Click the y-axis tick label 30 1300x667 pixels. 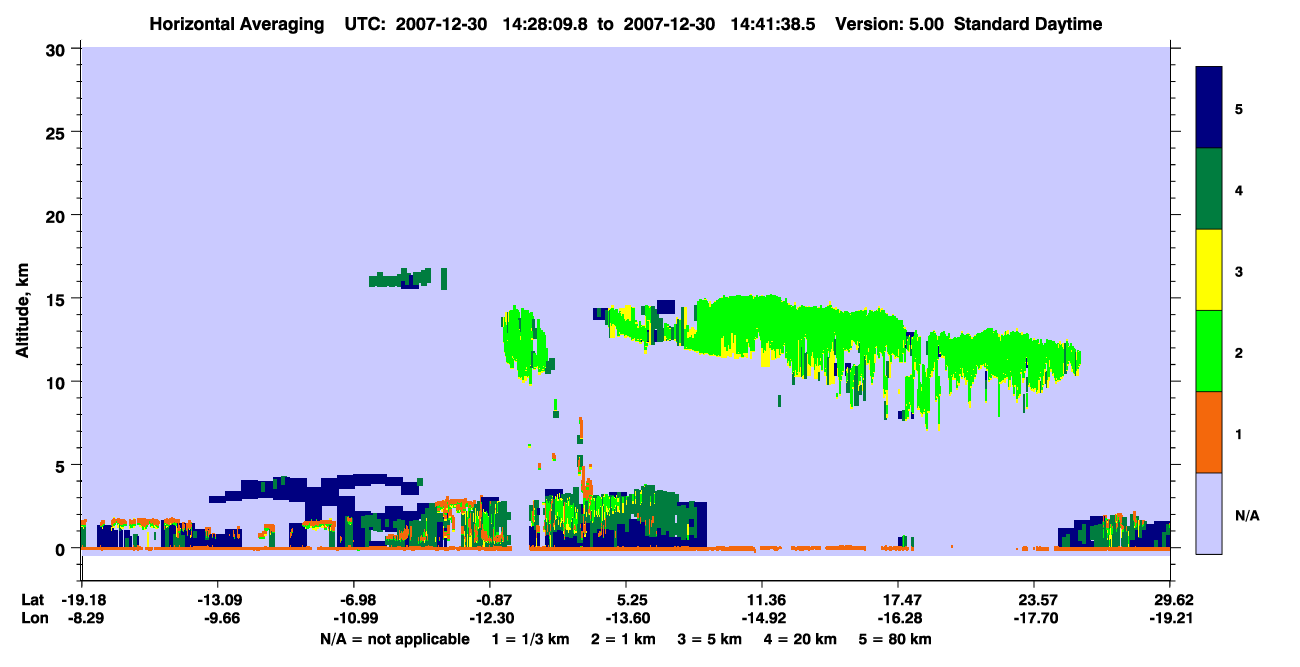(58, 48)
